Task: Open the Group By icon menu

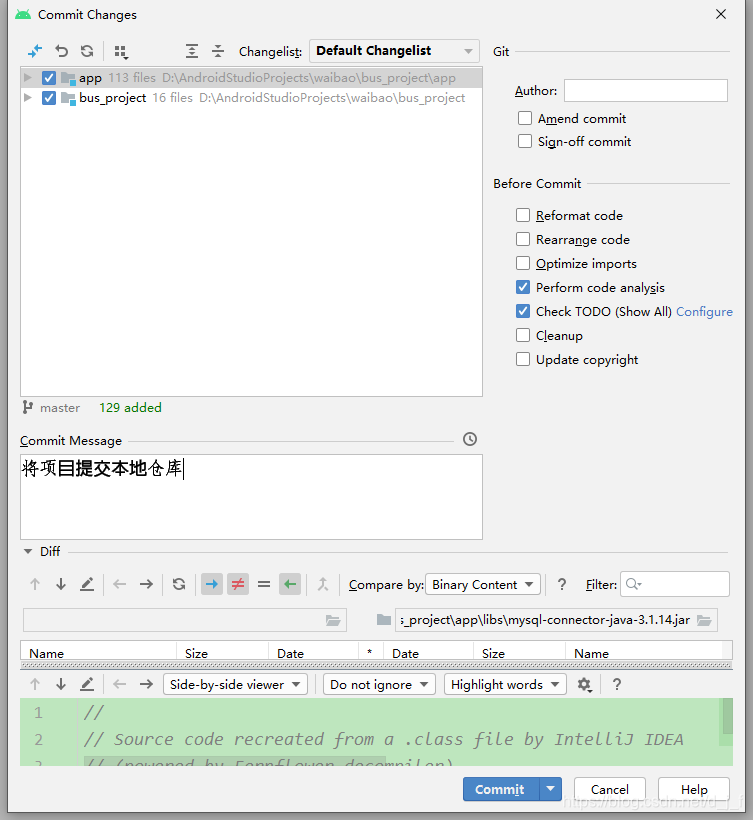Action: point(121,52)
